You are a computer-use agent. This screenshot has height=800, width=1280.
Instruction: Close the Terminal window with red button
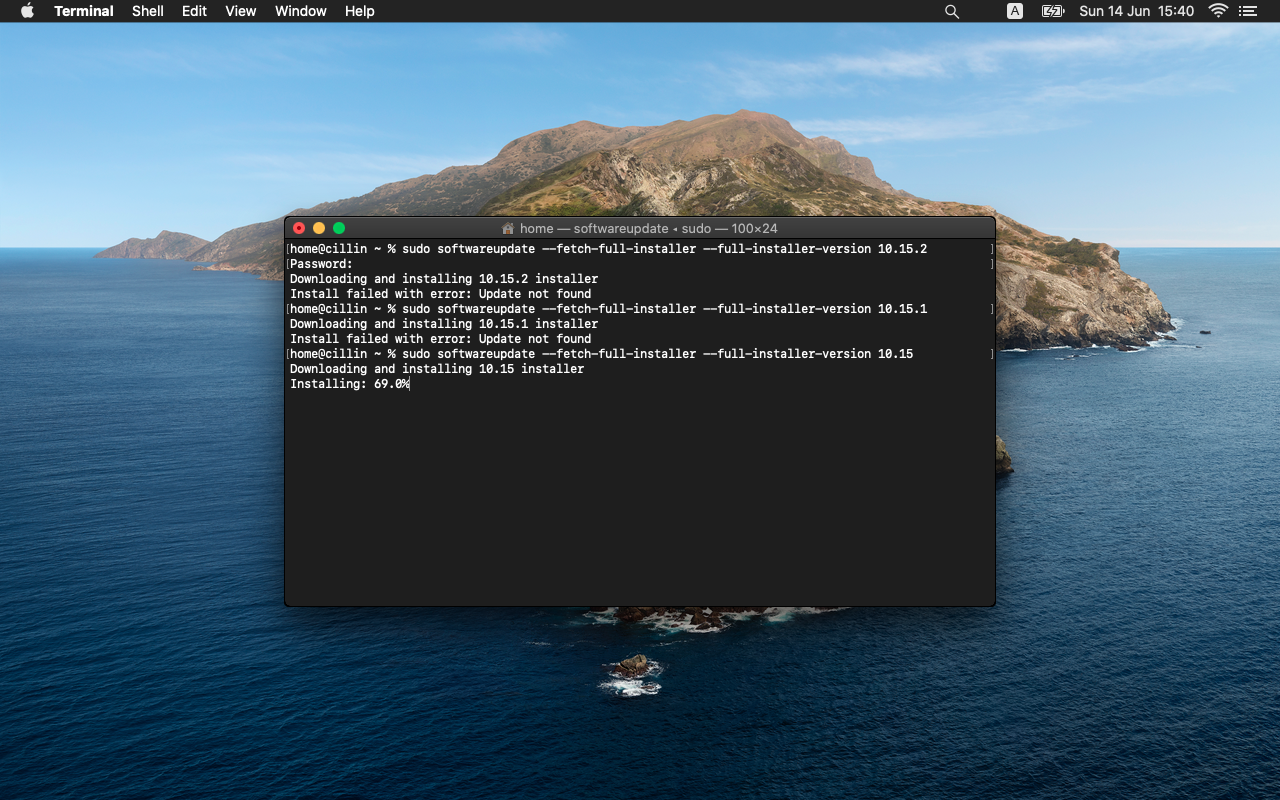(x=299, y=228)
